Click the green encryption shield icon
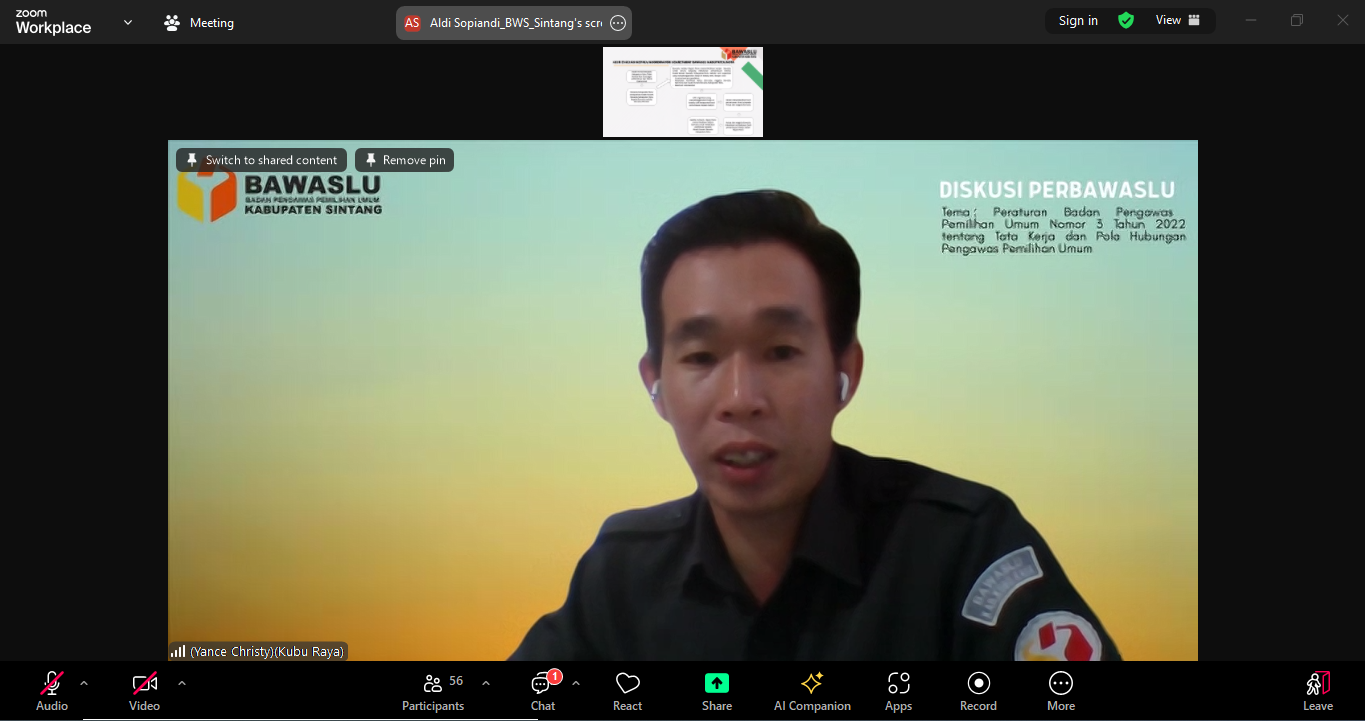This screenshot has width=1365, height=721. click(x=1126, y=21)
